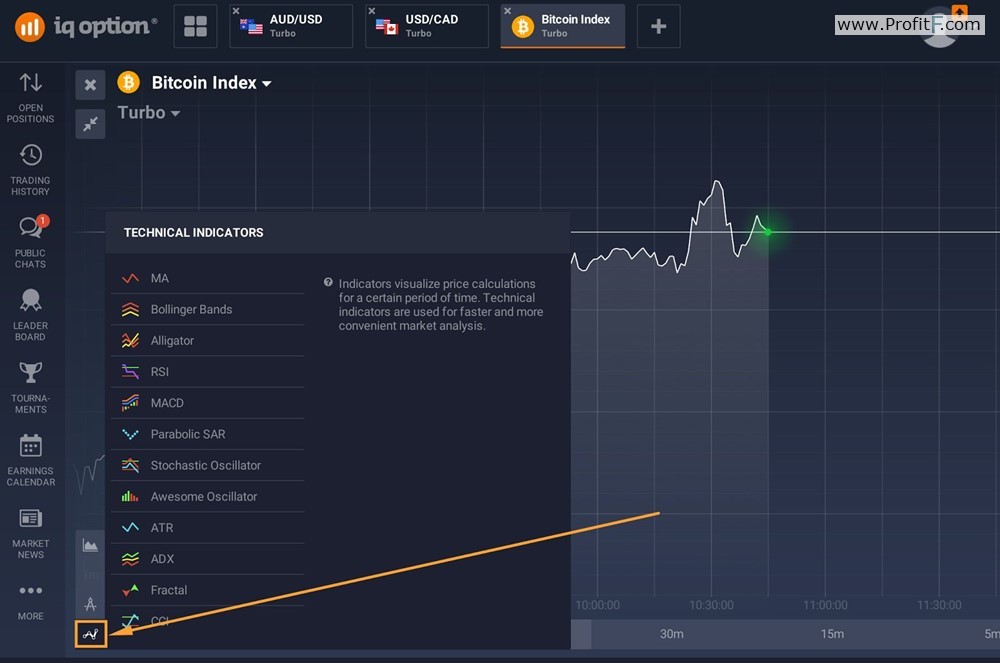The width and height of the screenshot is (1000, 663).
Task: Open the Tournaments trophy icon
Action: pyautogui.click(x=31, y=388)
